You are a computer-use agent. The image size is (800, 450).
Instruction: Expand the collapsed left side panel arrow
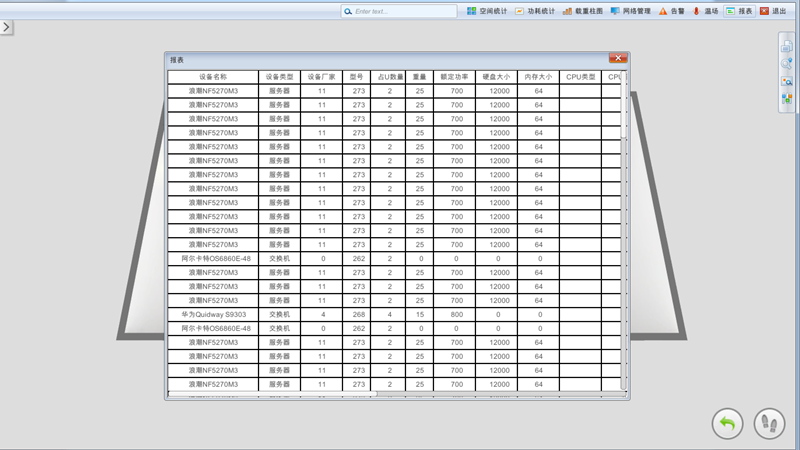(x=6, y=26)
